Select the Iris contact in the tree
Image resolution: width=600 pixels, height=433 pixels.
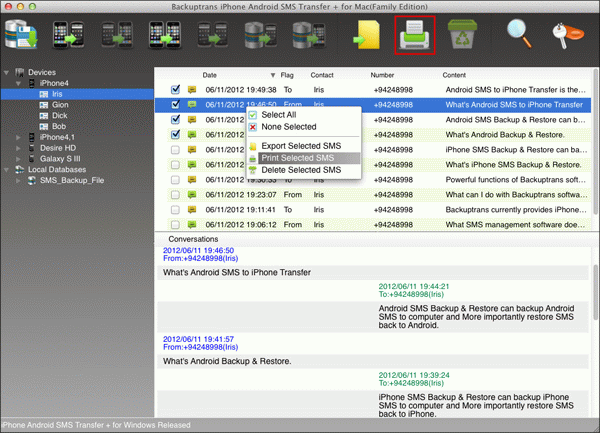pyautogui.click(x=57, y=94)
